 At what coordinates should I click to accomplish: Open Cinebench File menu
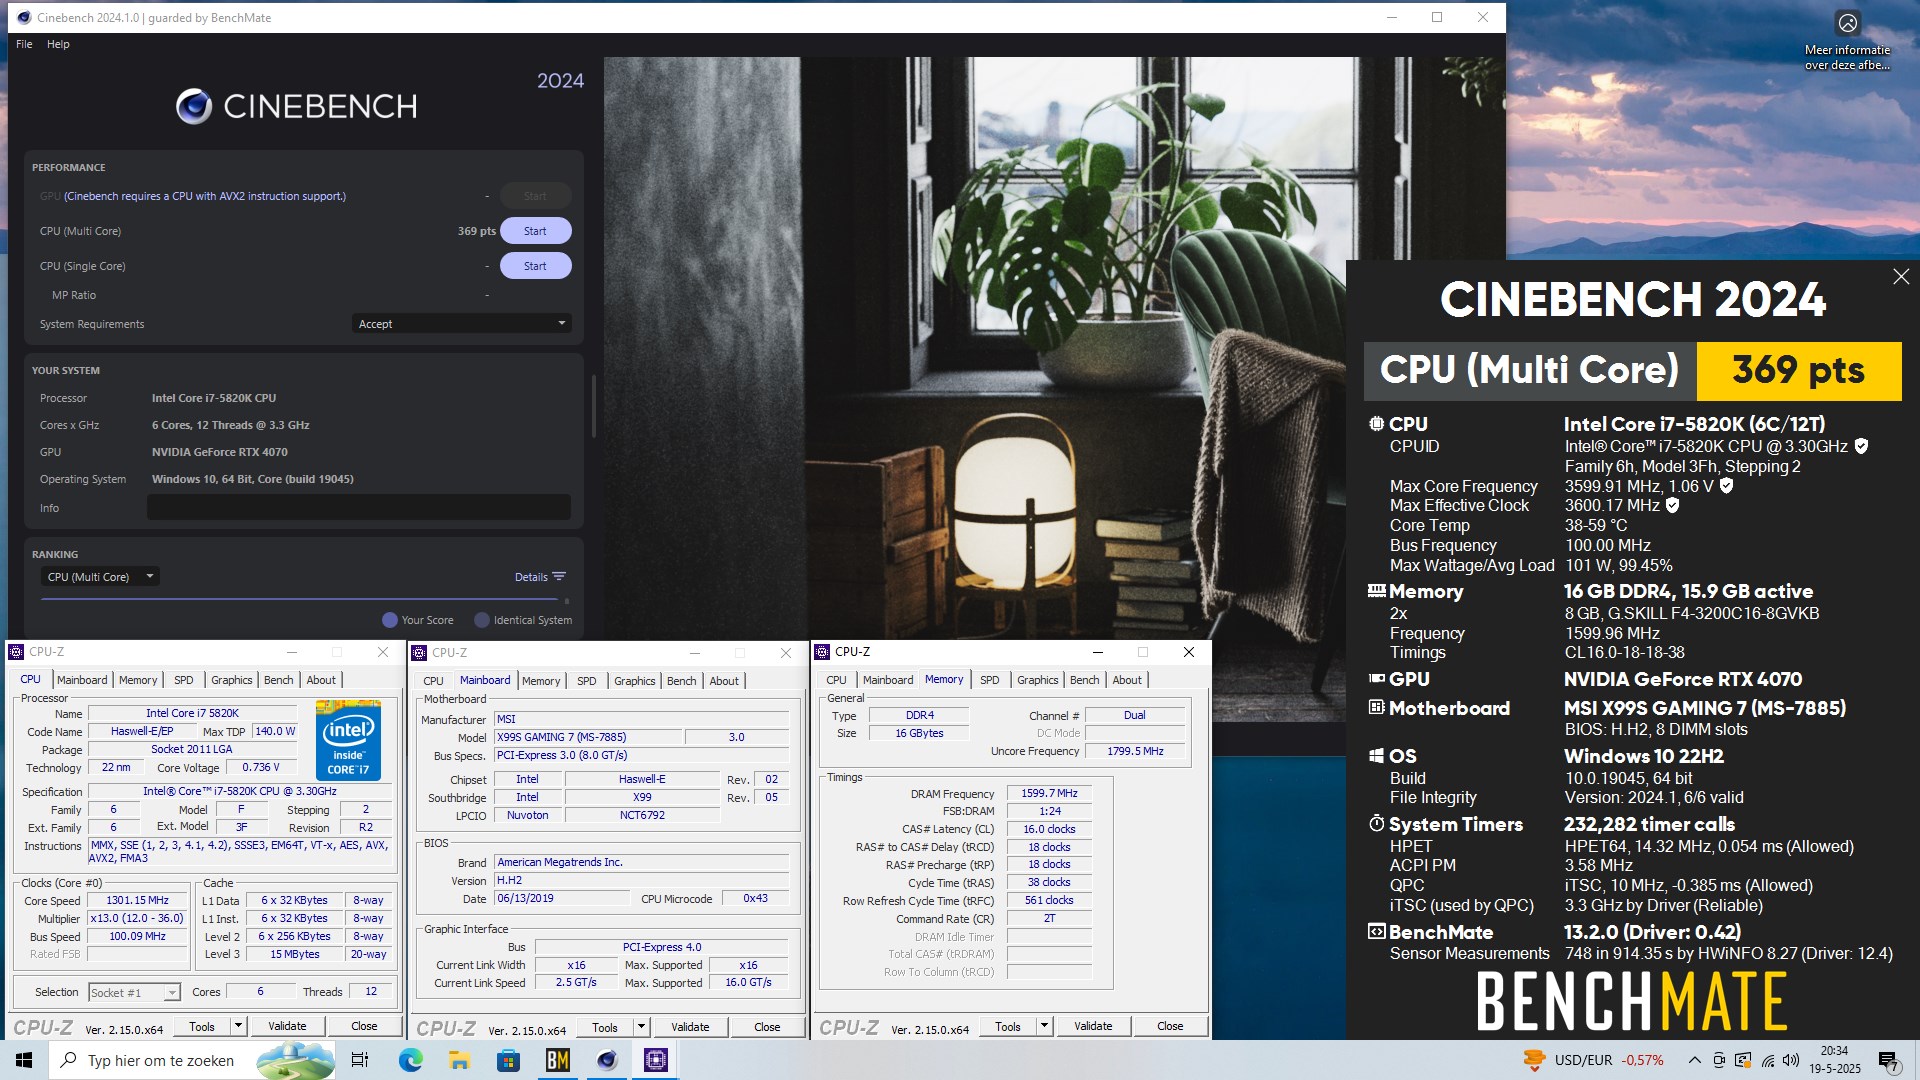point(24,44)
